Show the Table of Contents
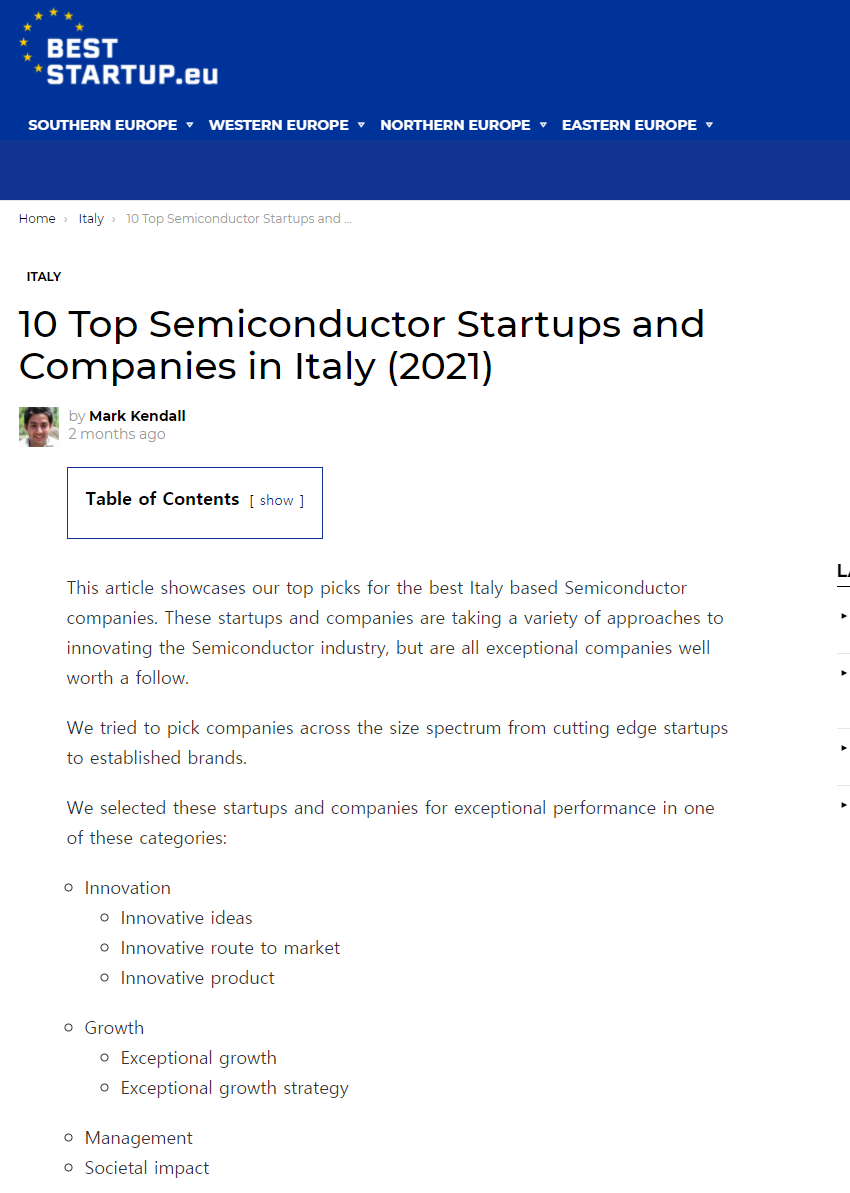The height and width of the screenshot is (1193, 850). 276,501
